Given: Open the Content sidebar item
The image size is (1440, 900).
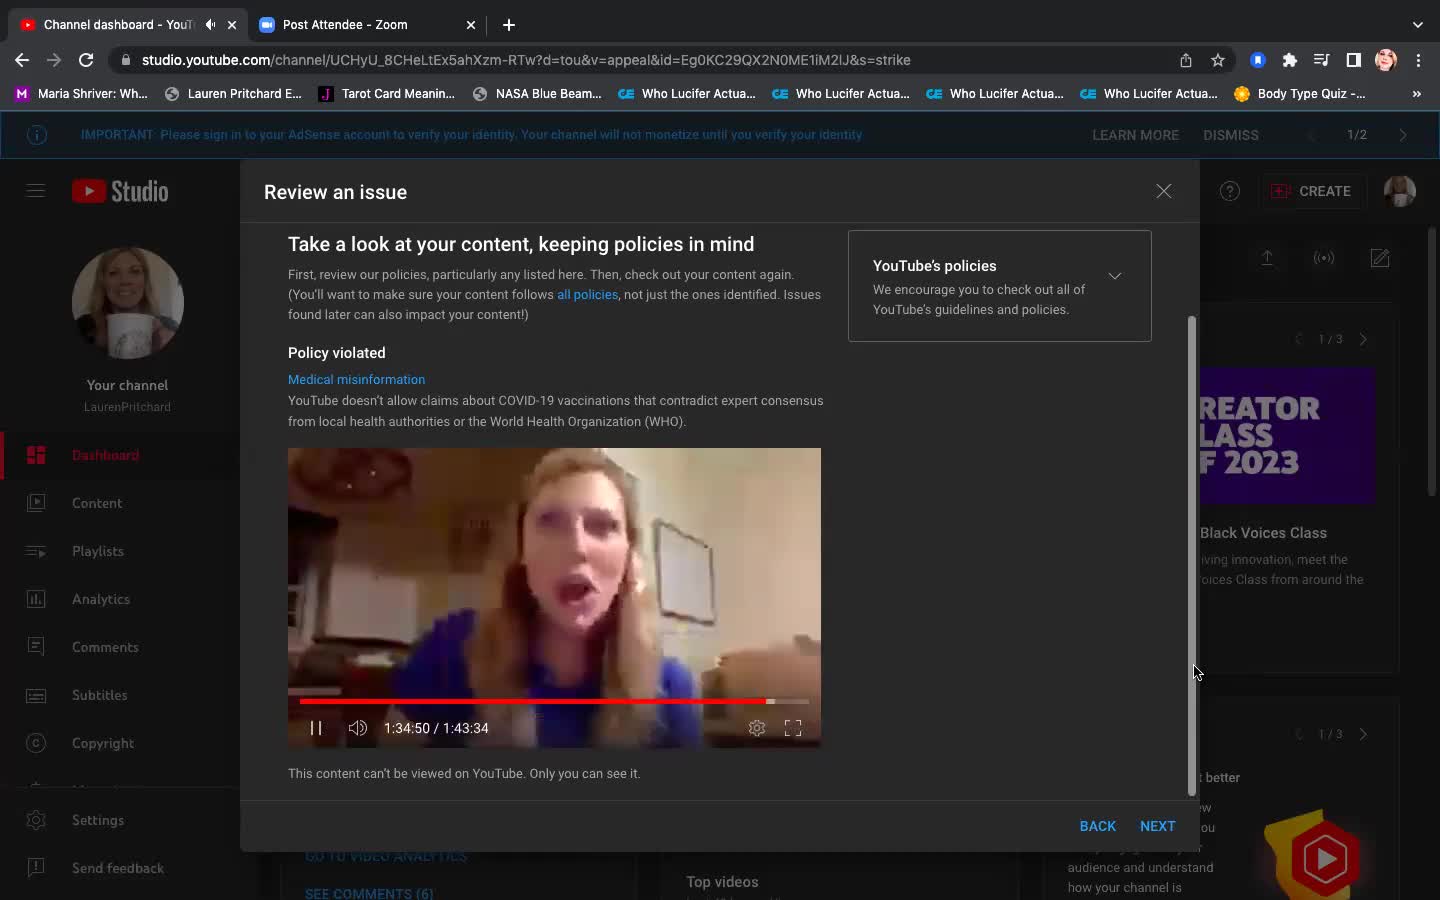Looking at the screenshot, I should point(120,503).
